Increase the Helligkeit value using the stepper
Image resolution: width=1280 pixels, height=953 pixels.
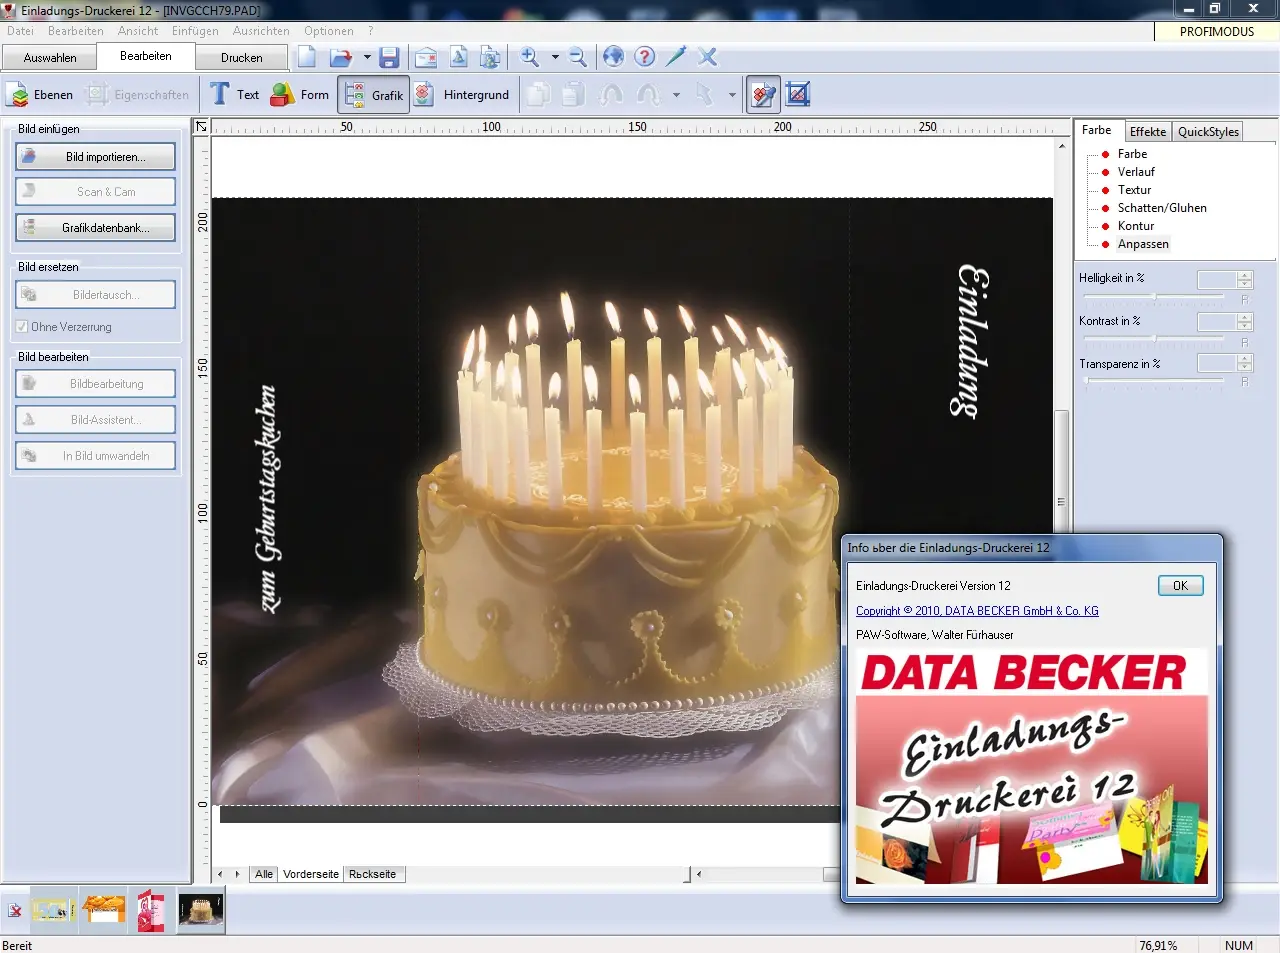click(x=1245, y=276)
